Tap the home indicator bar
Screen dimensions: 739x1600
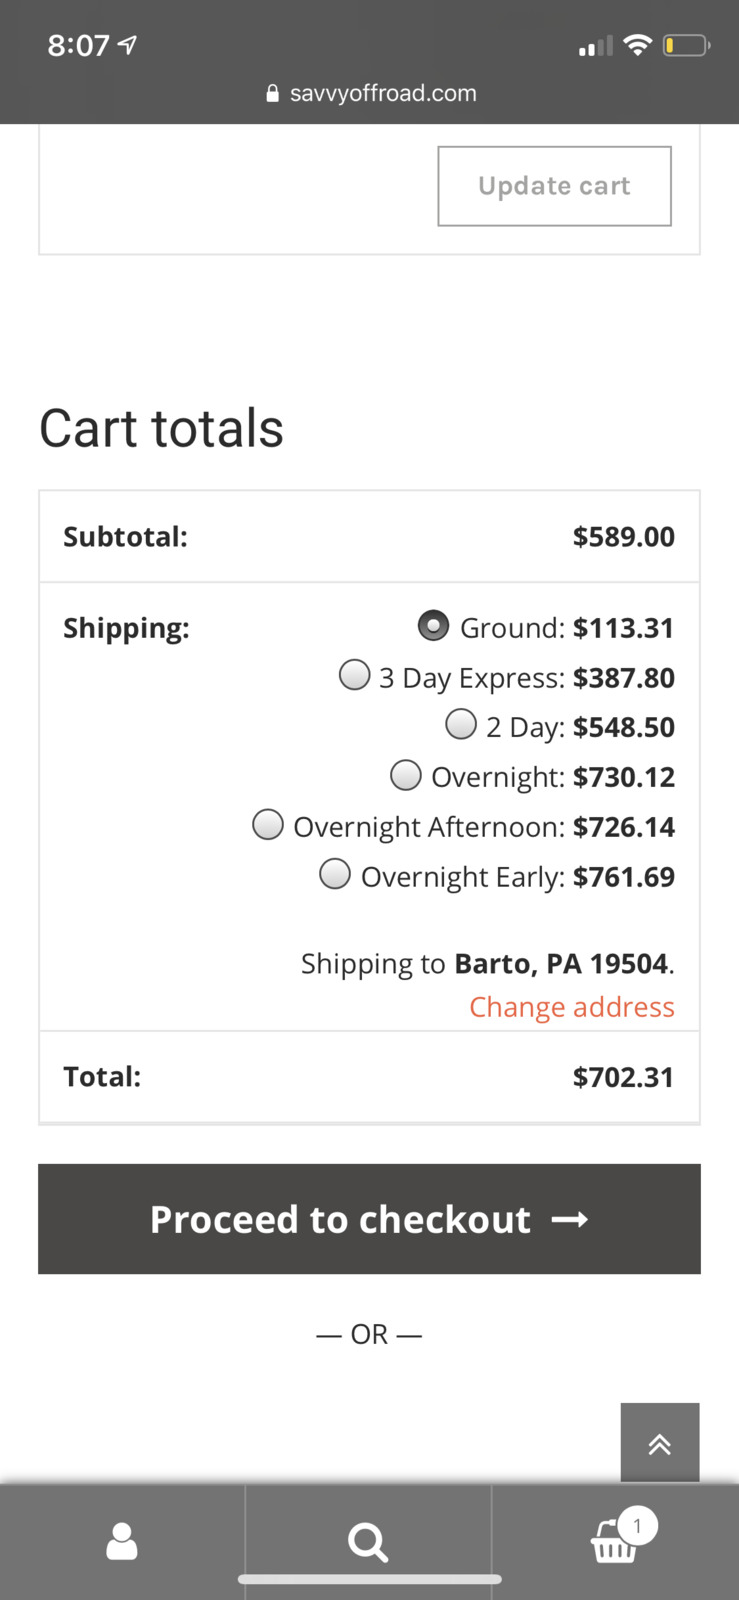369,1580
